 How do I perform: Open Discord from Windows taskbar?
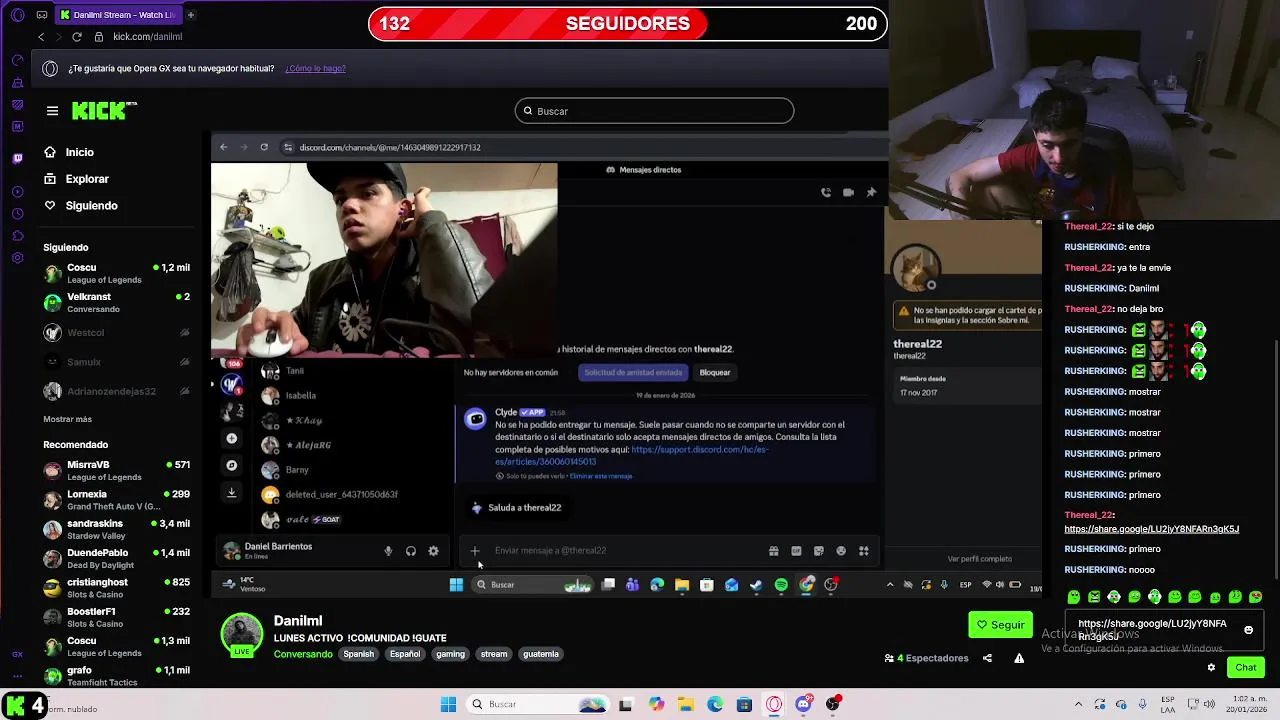click(x=803, y=704)
